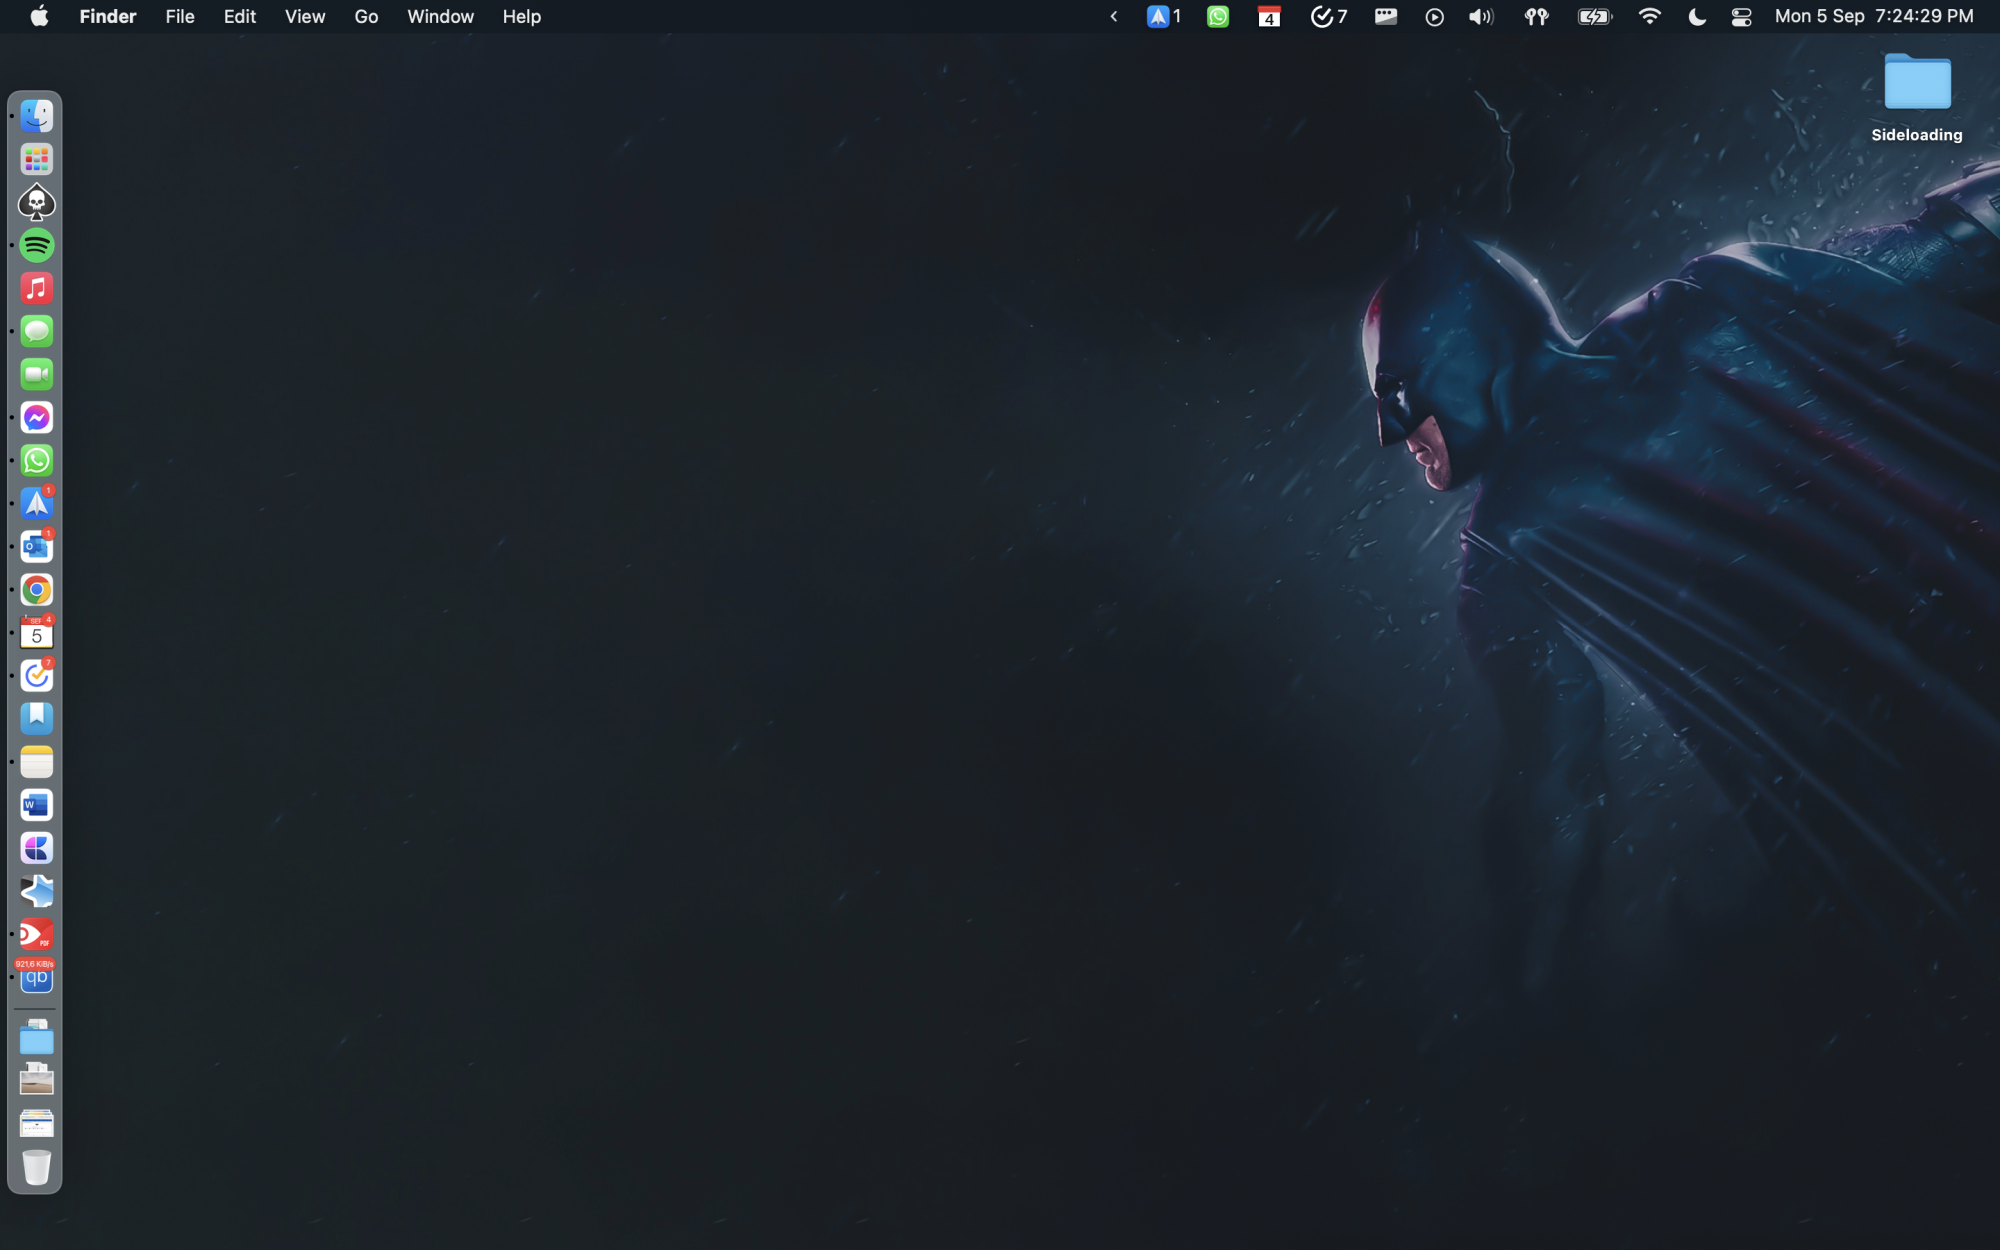Image resolution: width=2000 pixels, height=1250 pixels.
Task: Open the Finder application menu
Action: pos(108,16)
